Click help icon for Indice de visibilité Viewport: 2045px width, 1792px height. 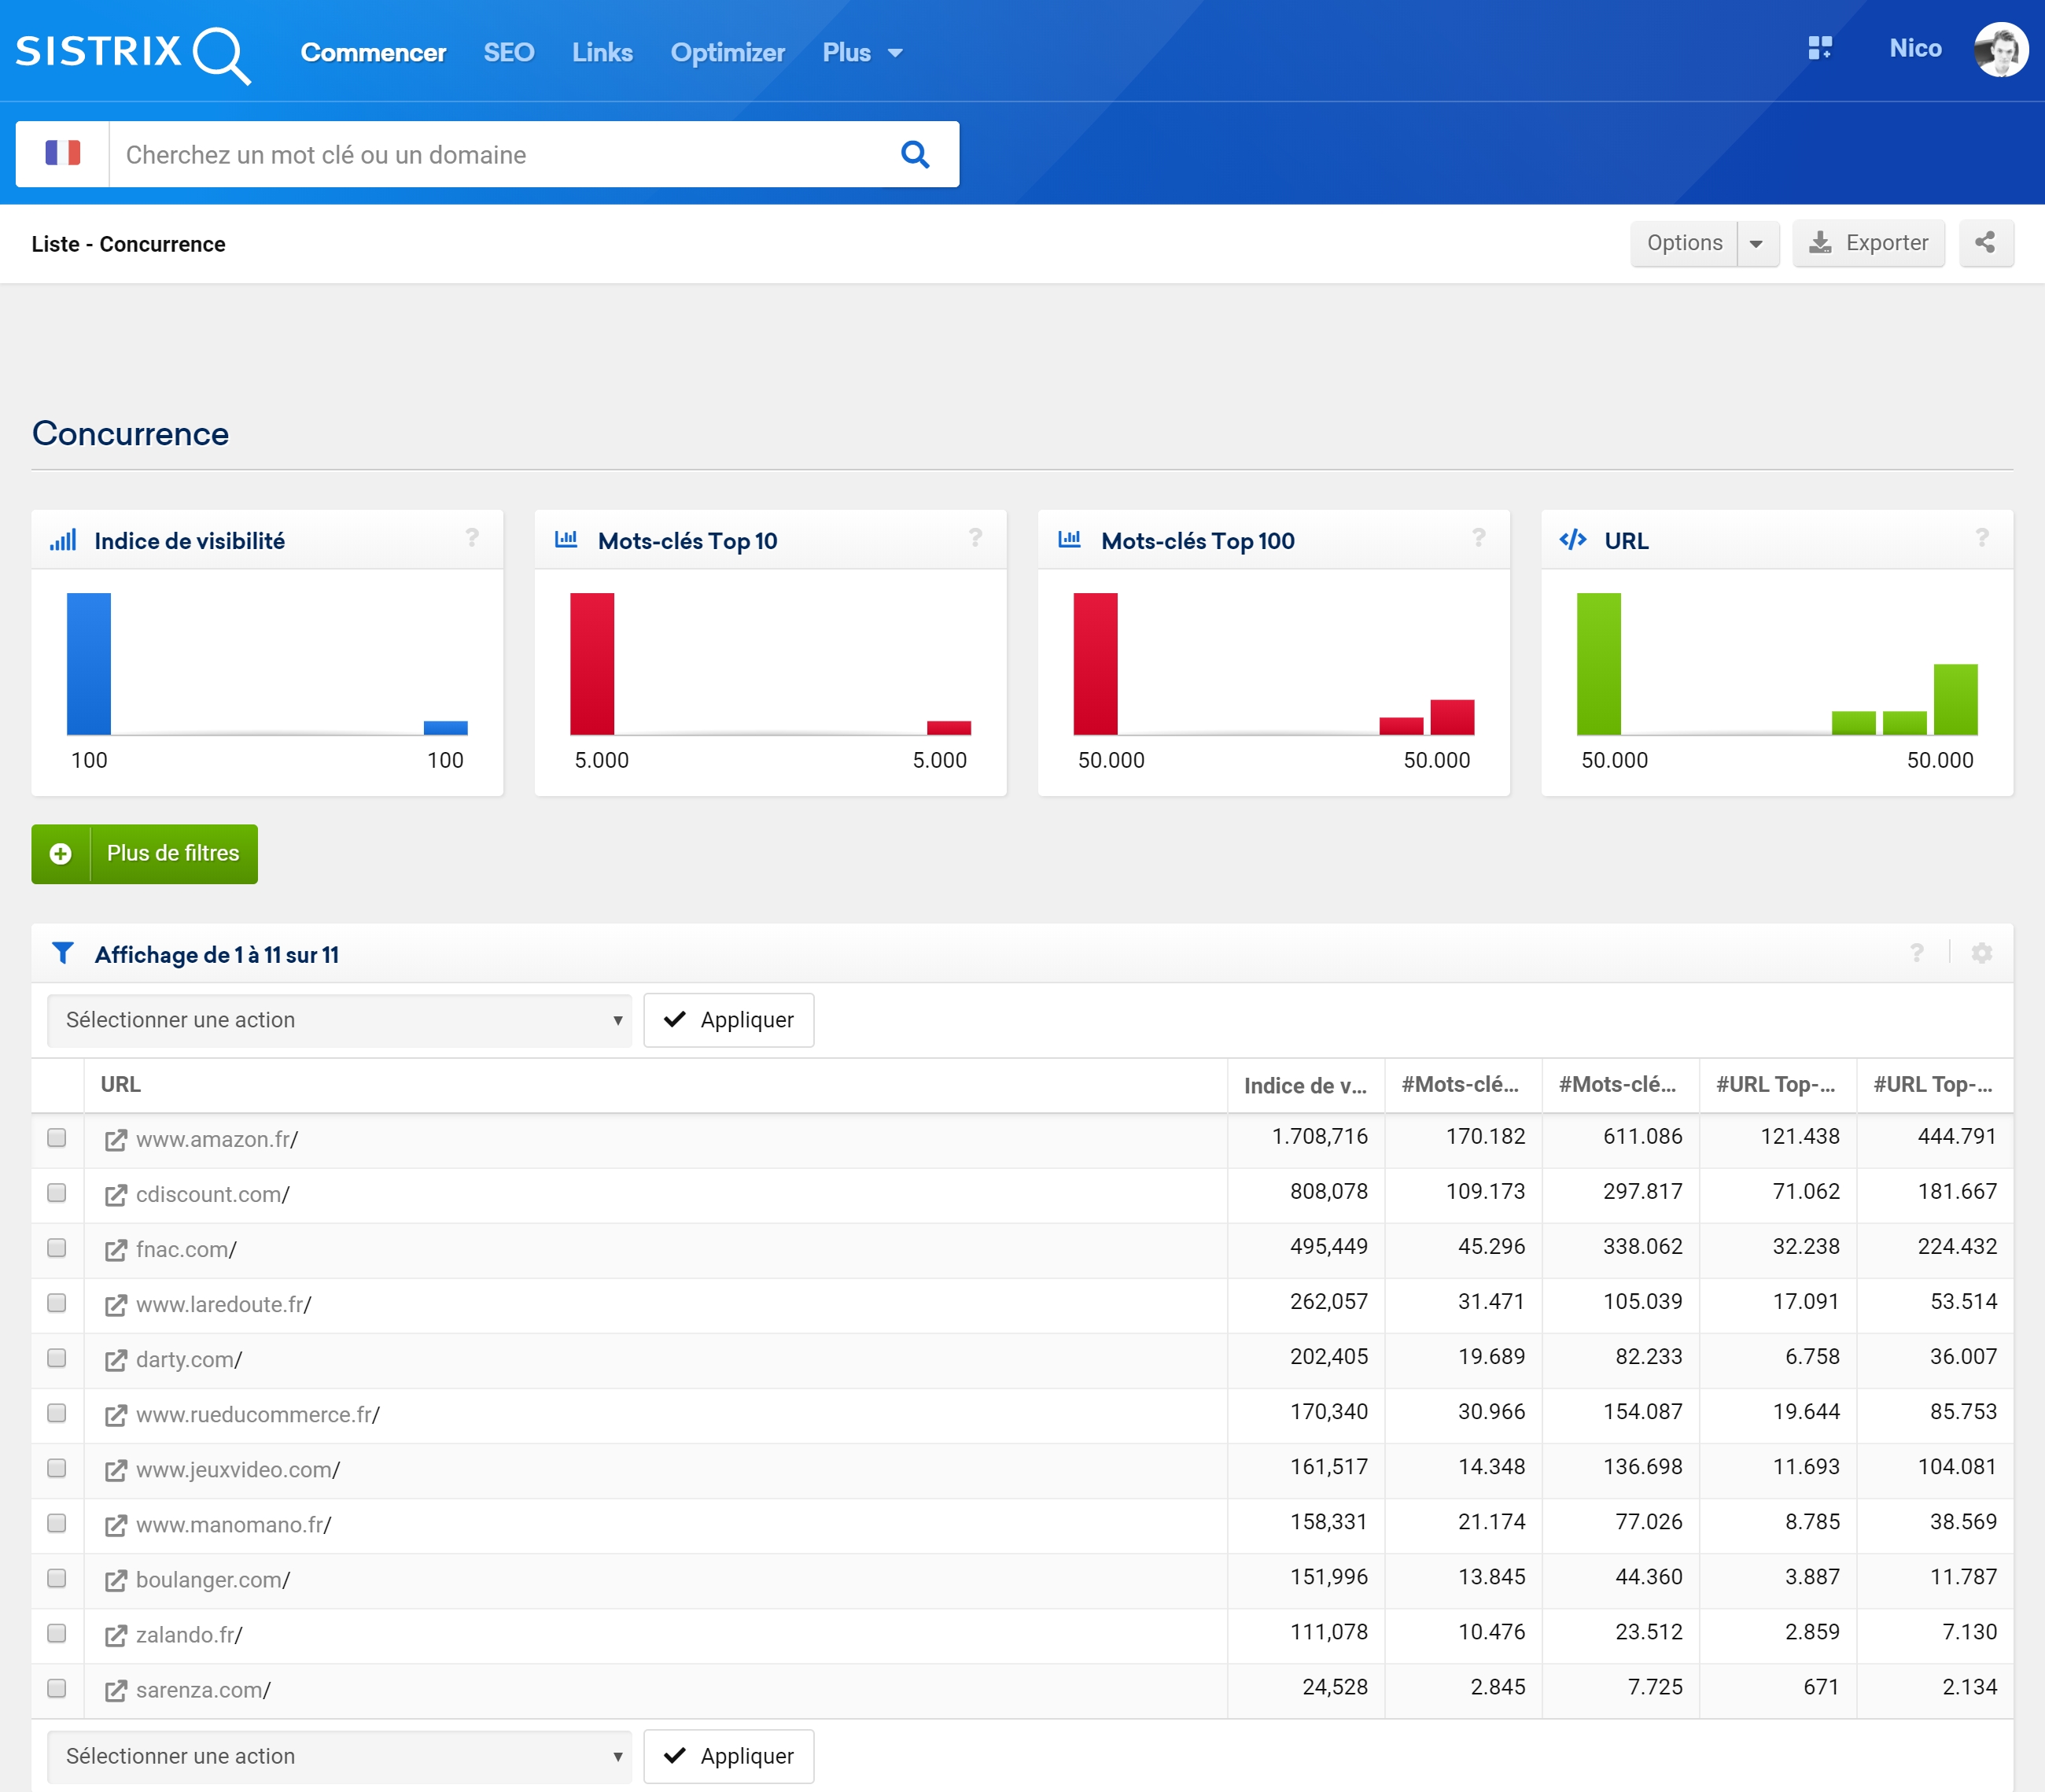[472, 538]
